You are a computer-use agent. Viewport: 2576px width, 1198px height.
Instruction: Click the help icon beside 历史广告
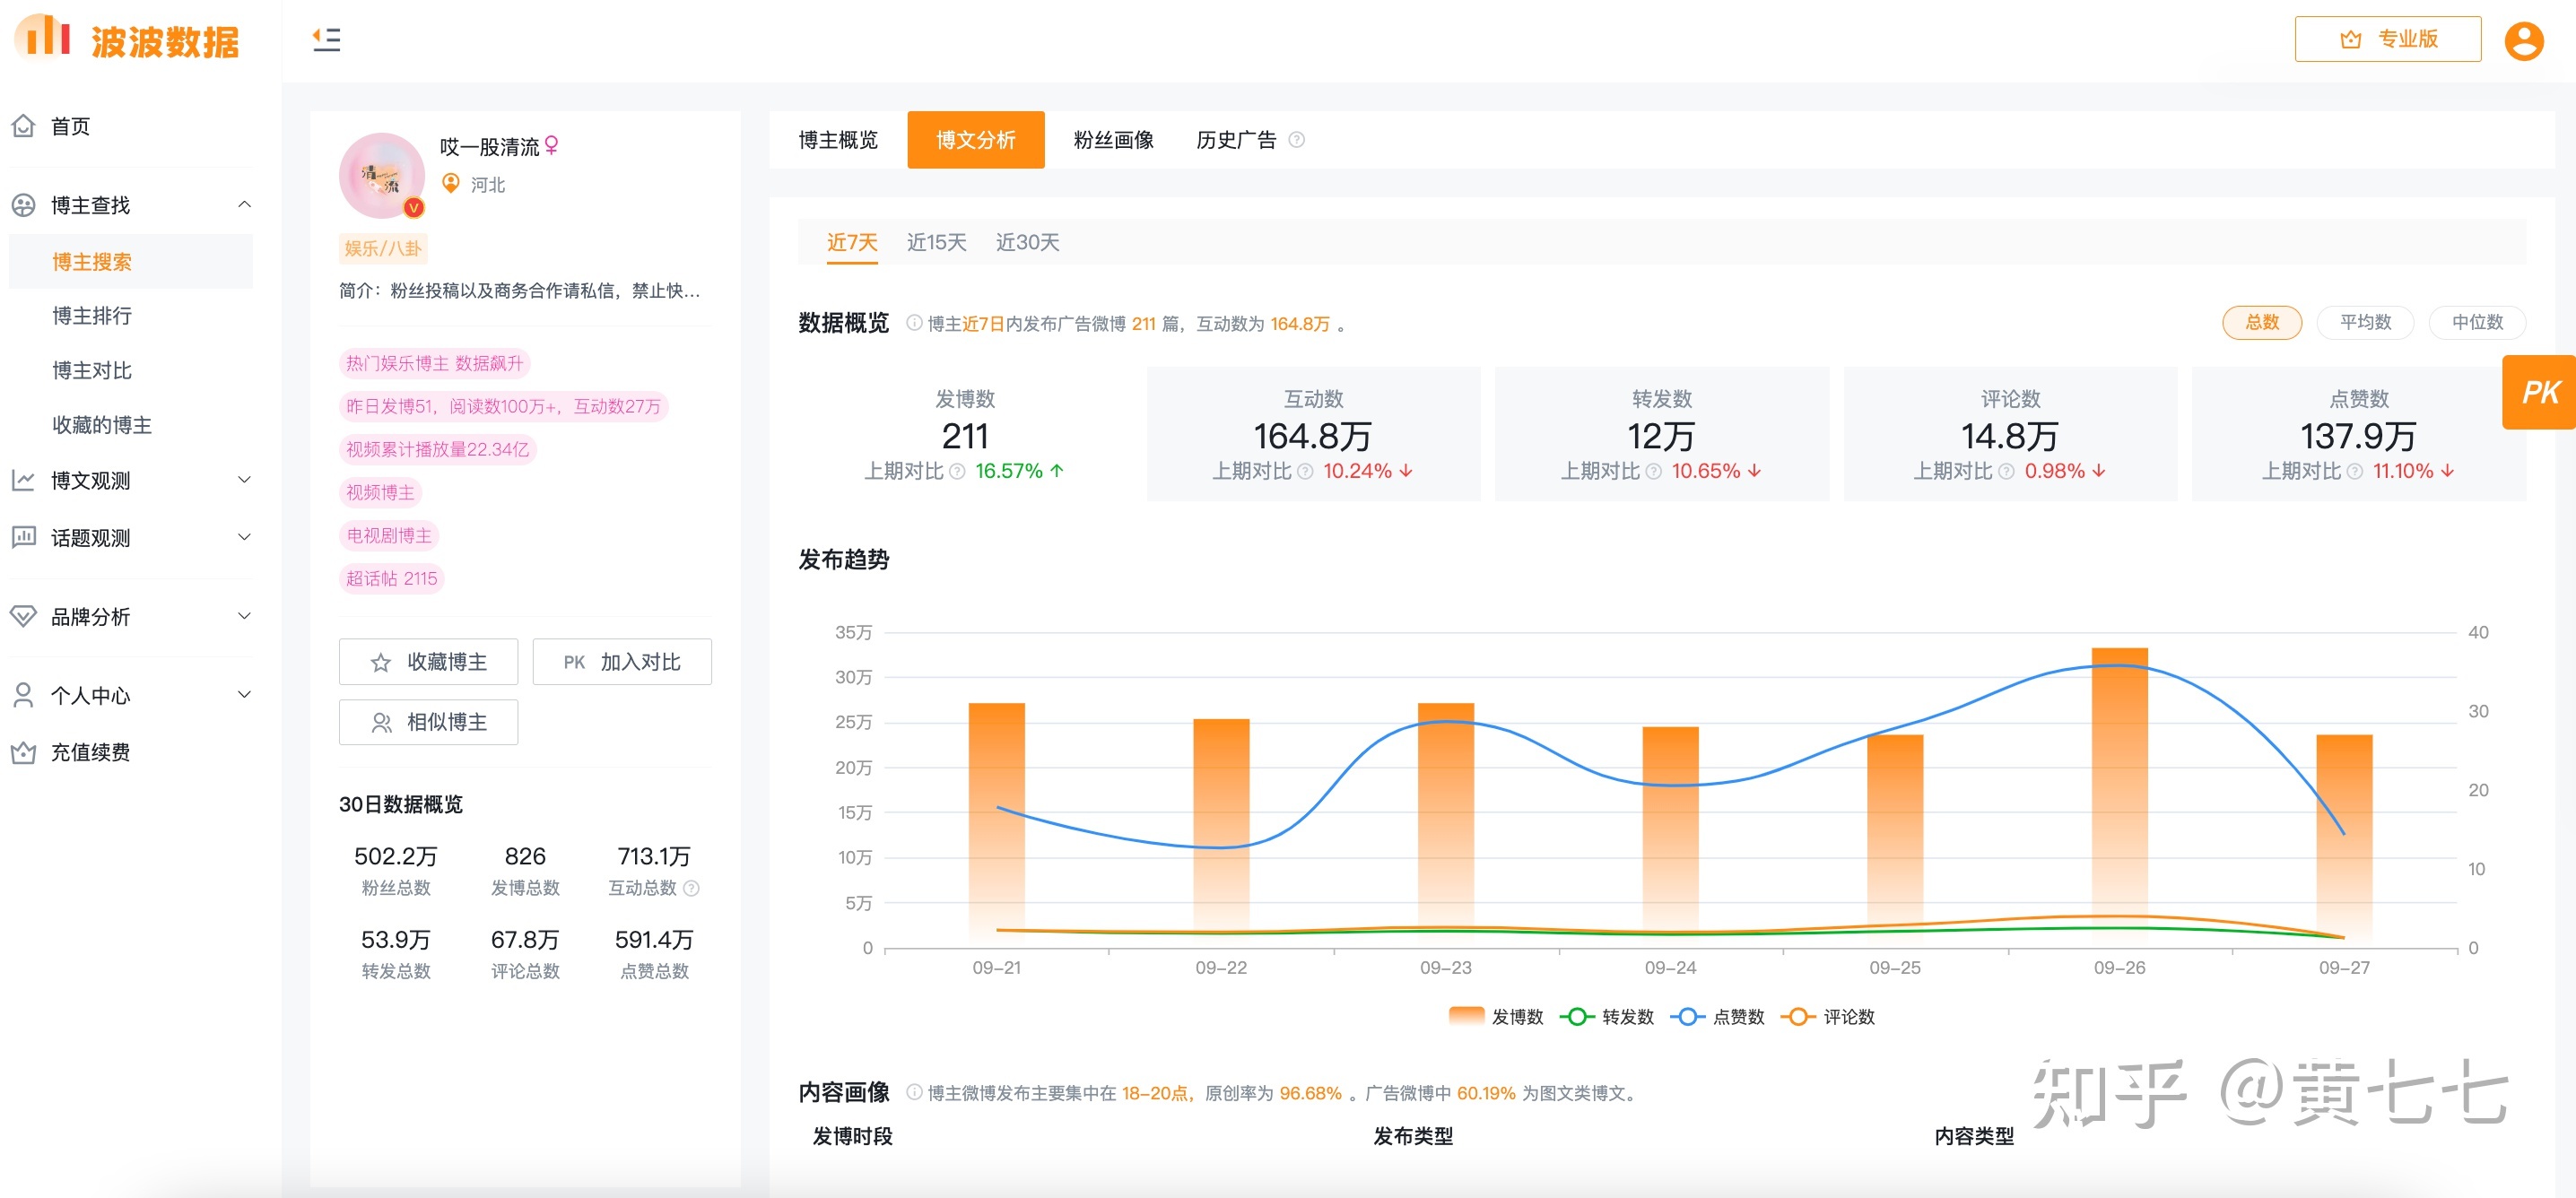1296,140
